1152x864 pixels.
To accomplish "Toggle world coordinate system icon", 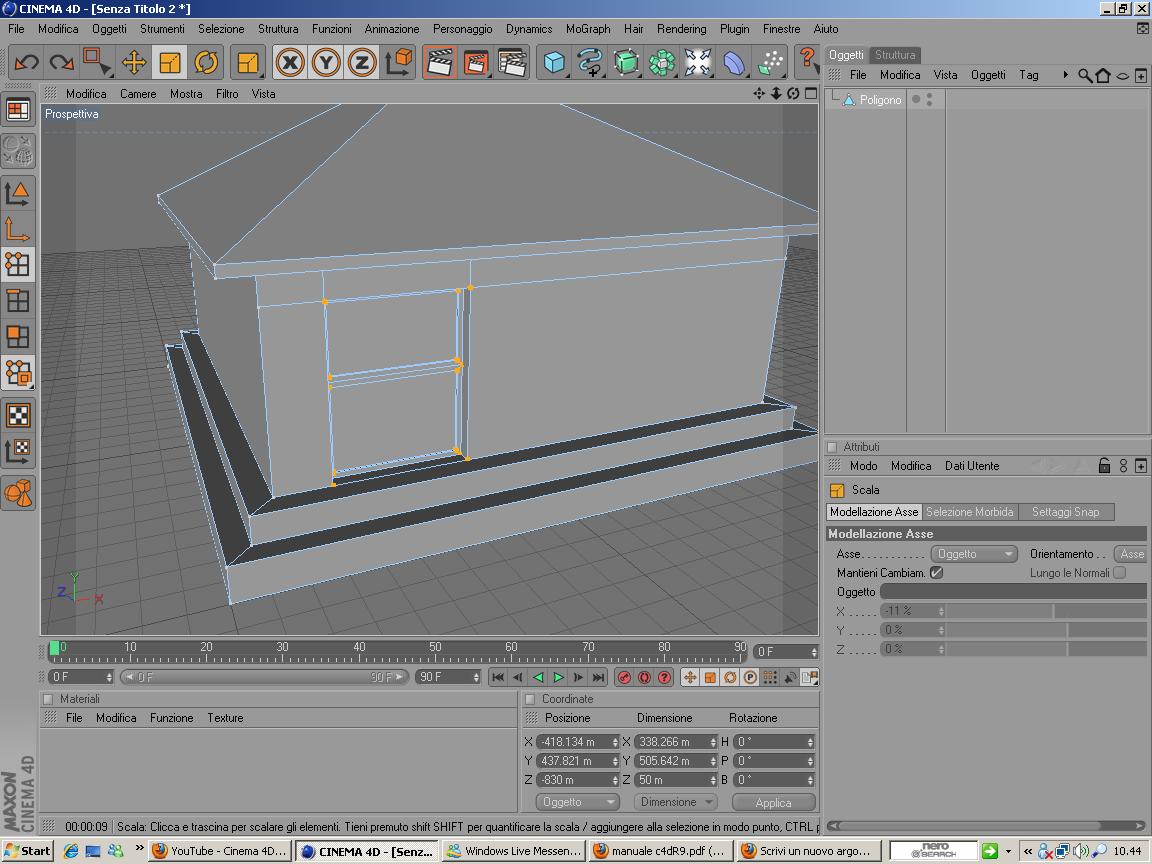I will click(399, 62).
